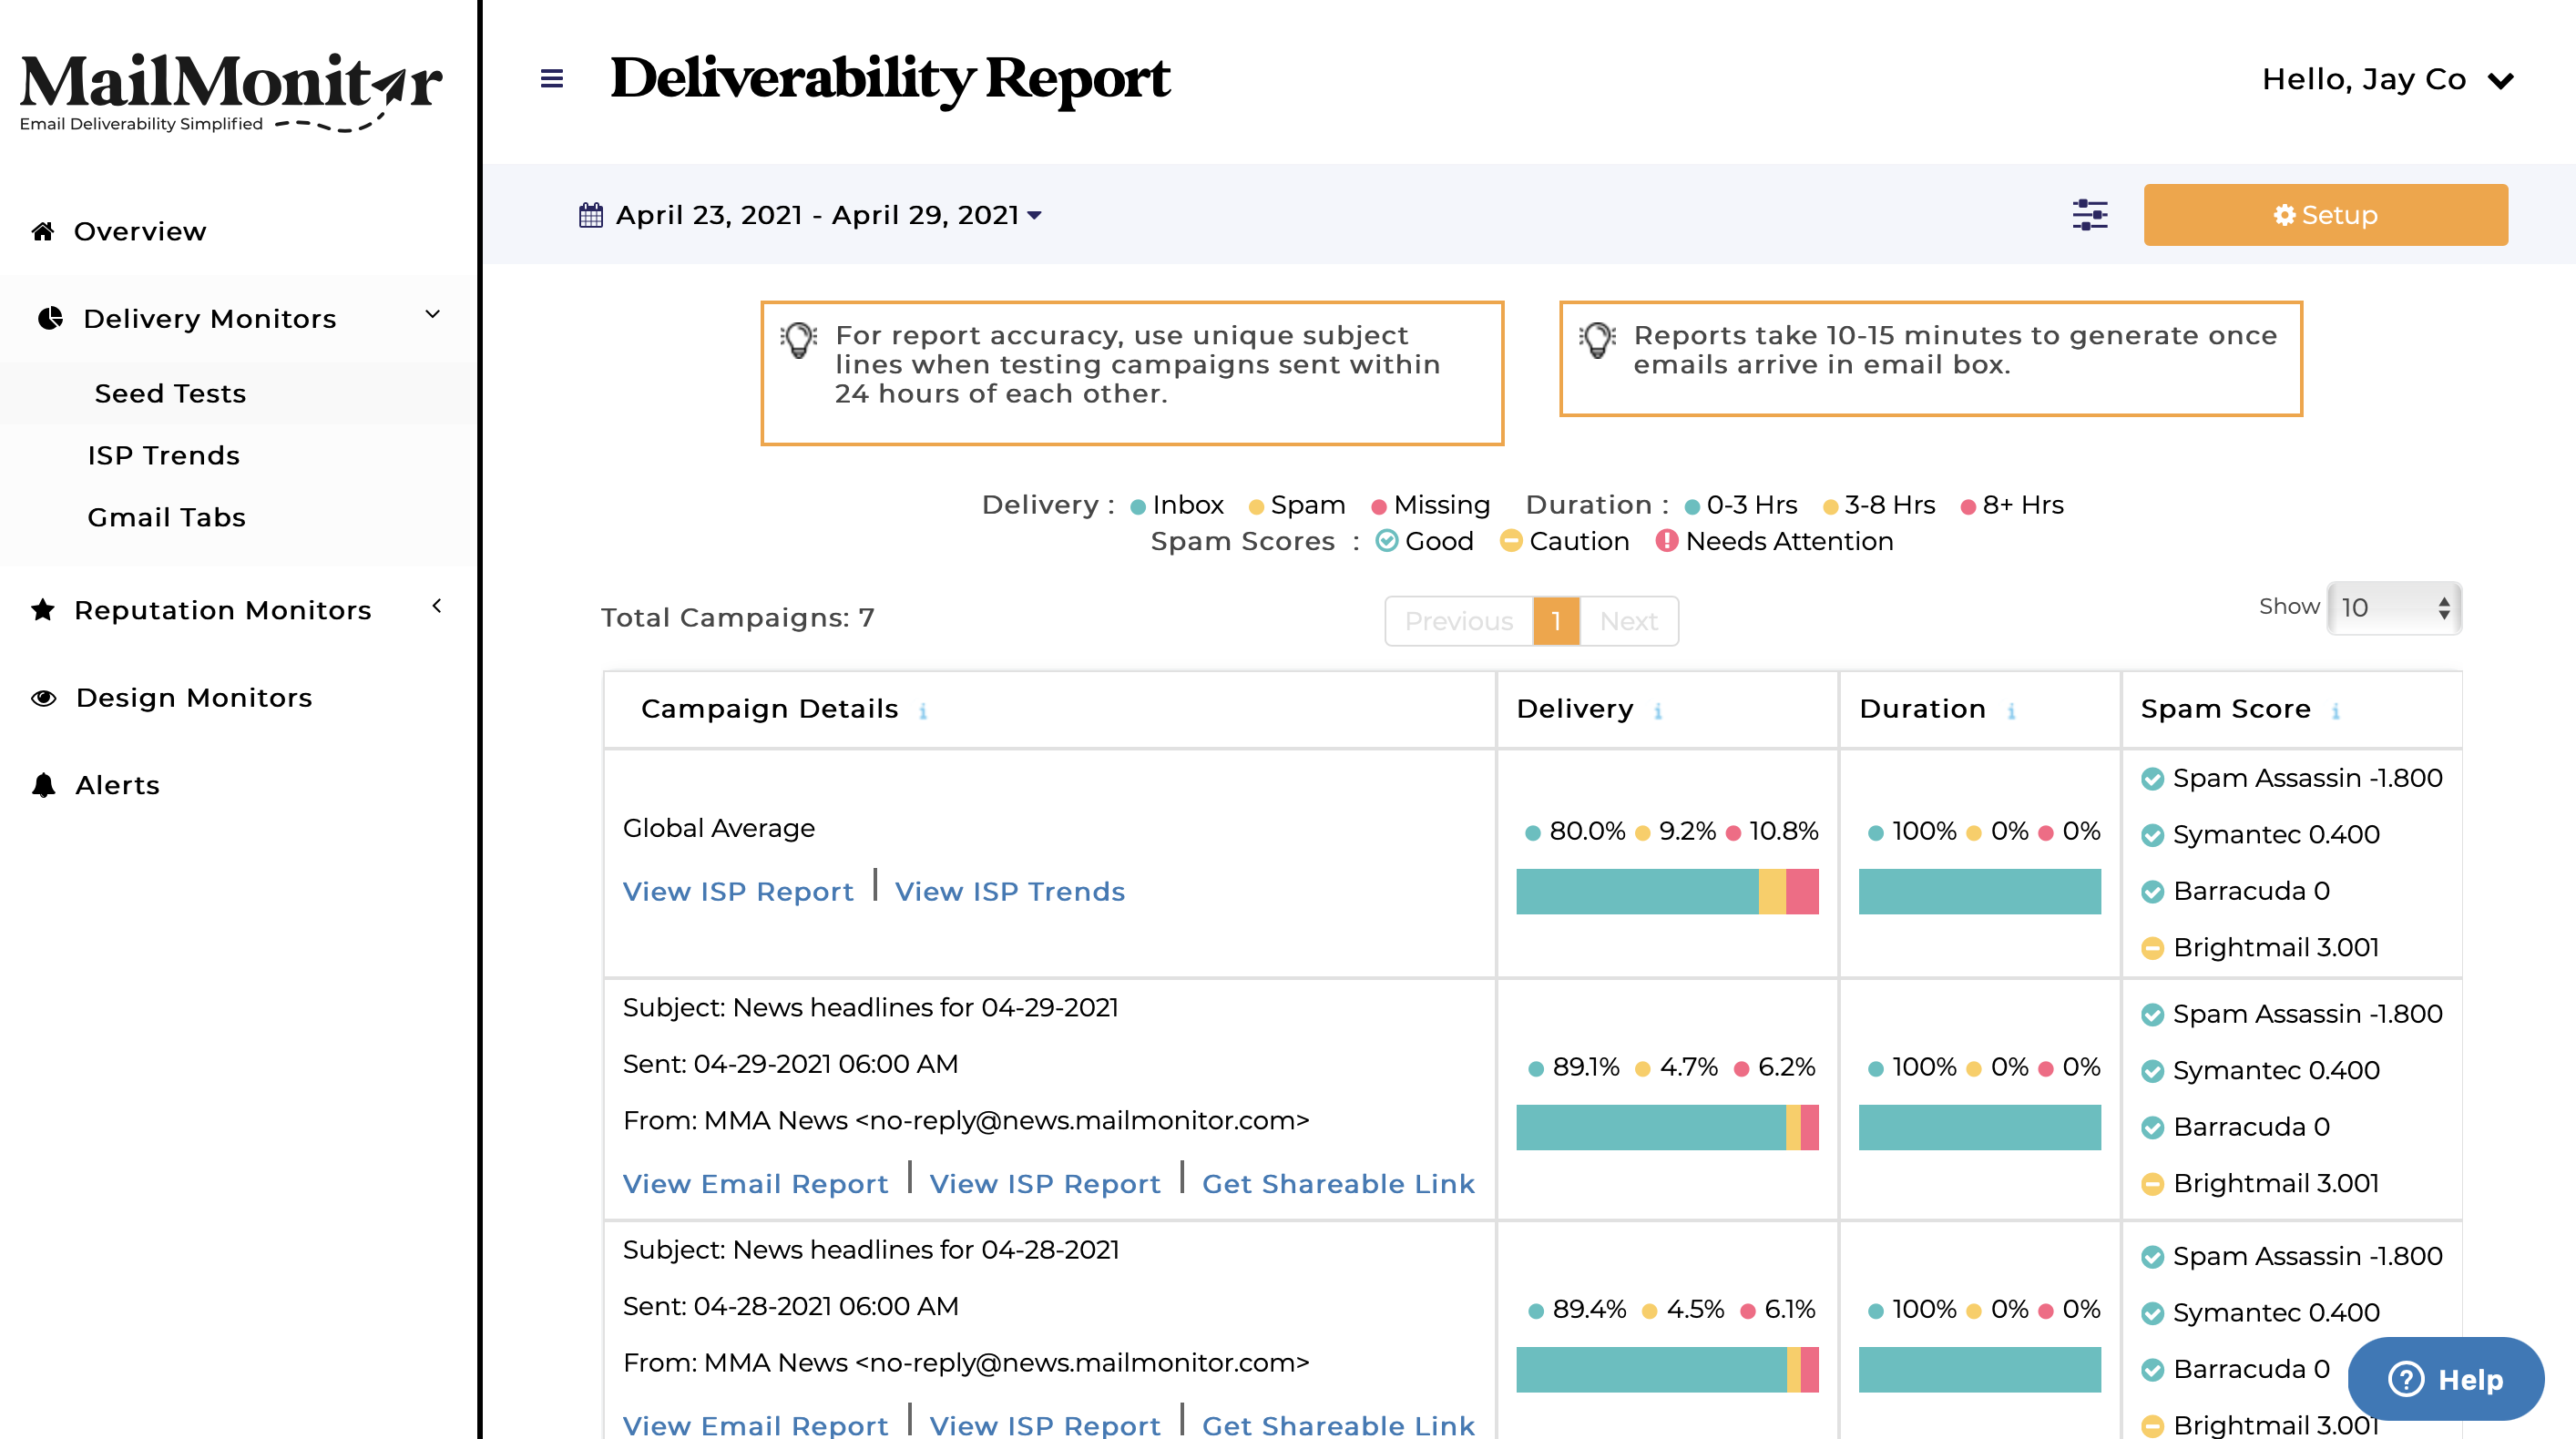Viewport: 2576px width, 1439px height.
Task: Change the Show results dropdown value
Action: pyautogui.click(x=2392, y=607)
